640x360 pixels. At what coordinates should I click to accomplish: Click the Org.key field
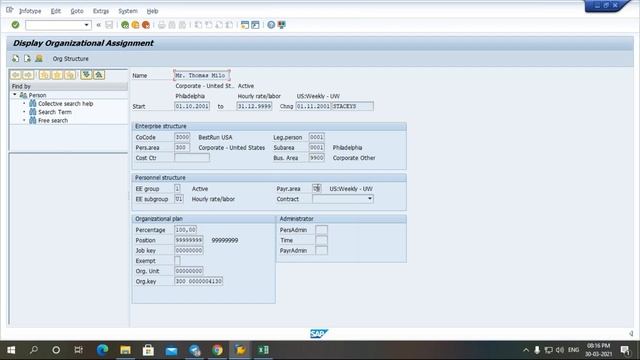198,281
